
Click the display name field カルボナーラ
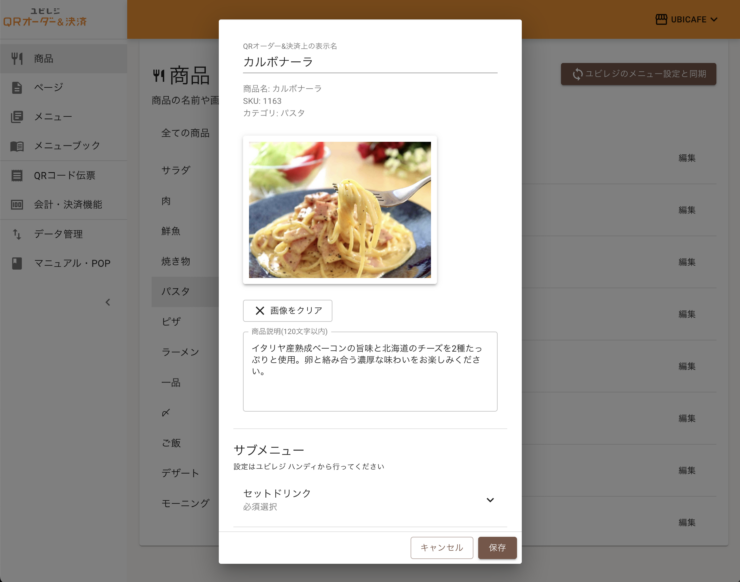pos(369,61)
